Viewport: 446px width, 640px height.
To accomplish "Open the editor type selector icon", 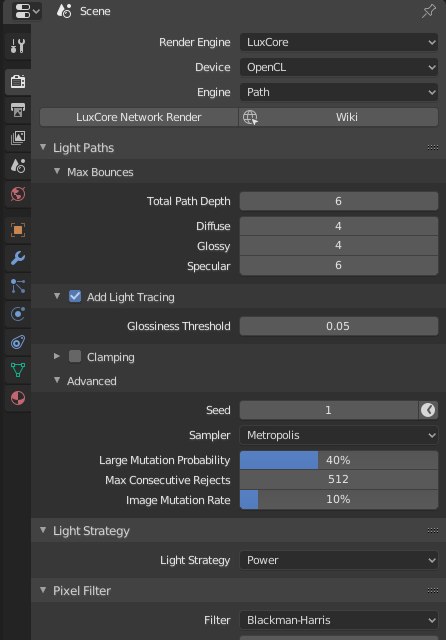I will (x=27, y=11).
